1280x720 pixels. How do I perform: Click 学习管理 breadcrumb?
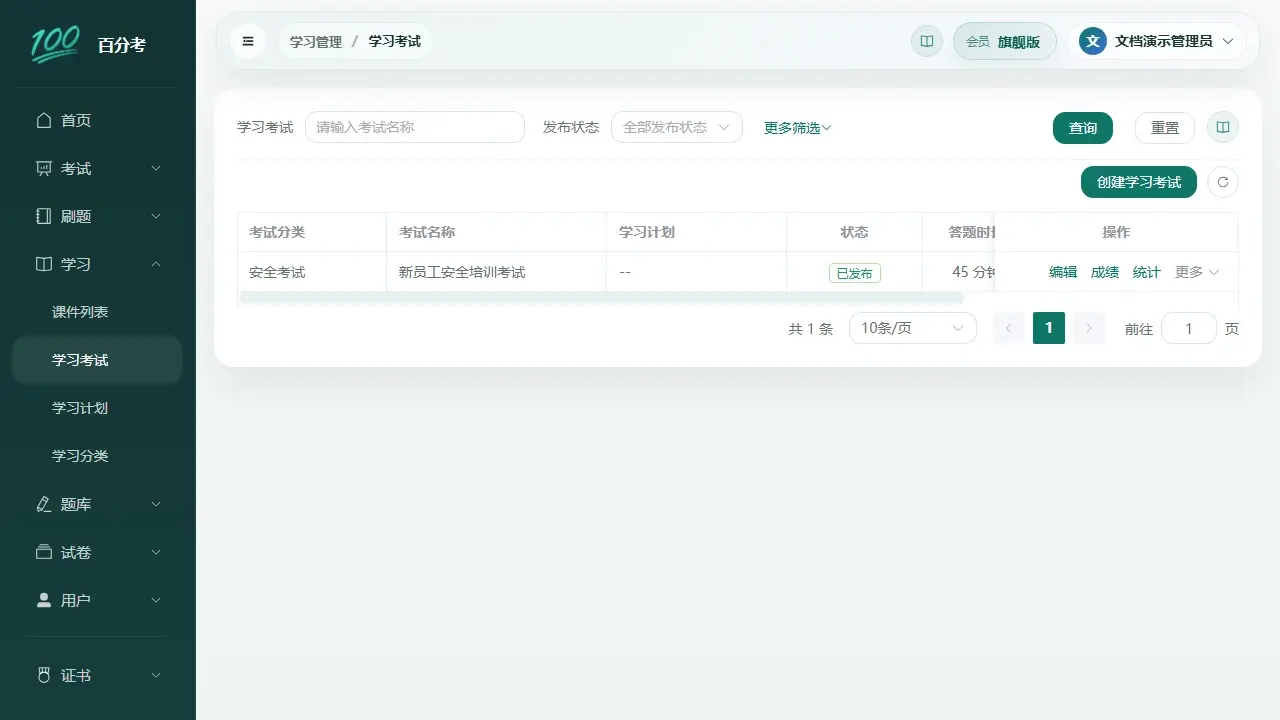[x=316, y=42]
